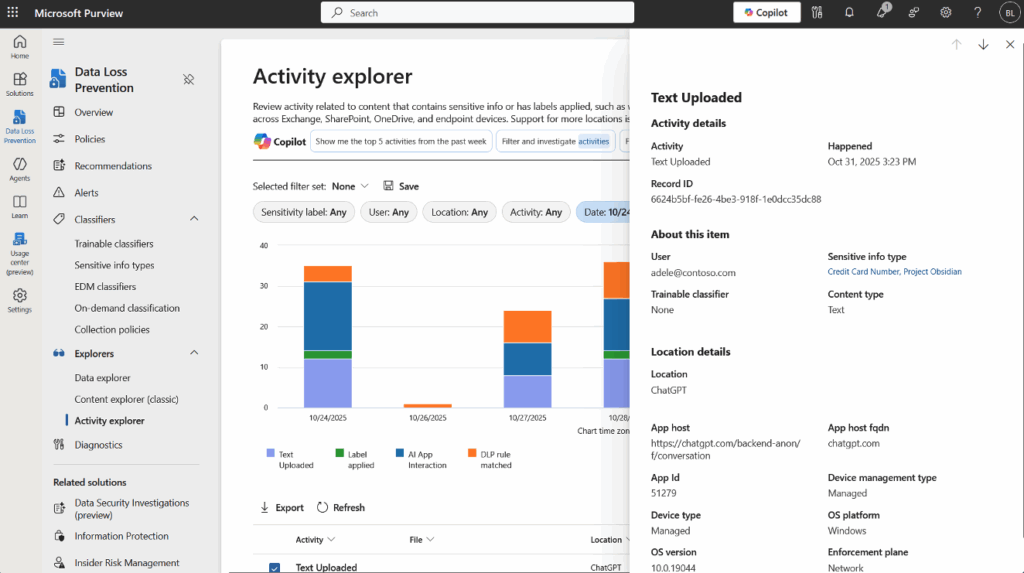Unpin the Data Loss Prevention solution
Image resolution: width=1024 pixels, height=573 pixels.
click(189, 80)
